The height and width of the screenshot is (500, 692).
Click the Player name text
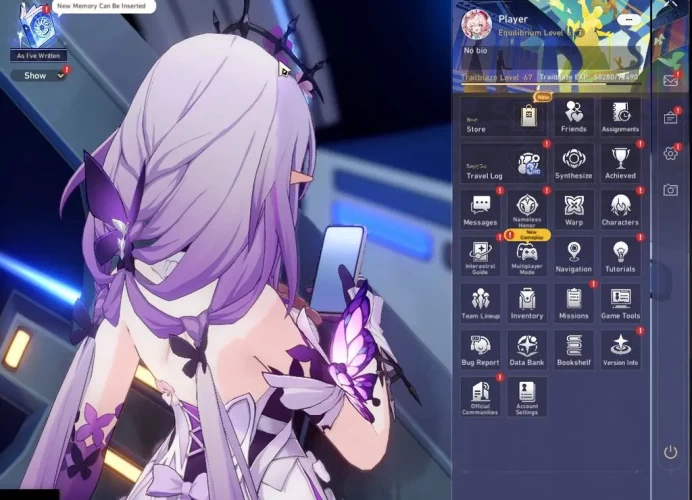point(513,19)
